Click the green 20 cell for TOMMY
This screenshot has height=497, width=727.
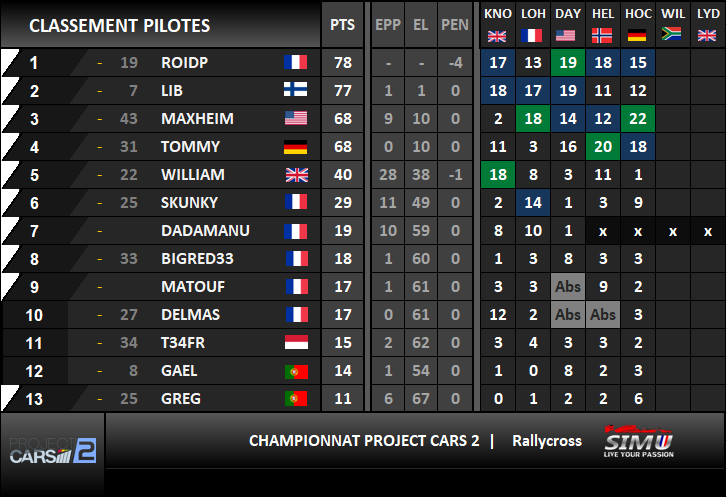coord(603,147)
